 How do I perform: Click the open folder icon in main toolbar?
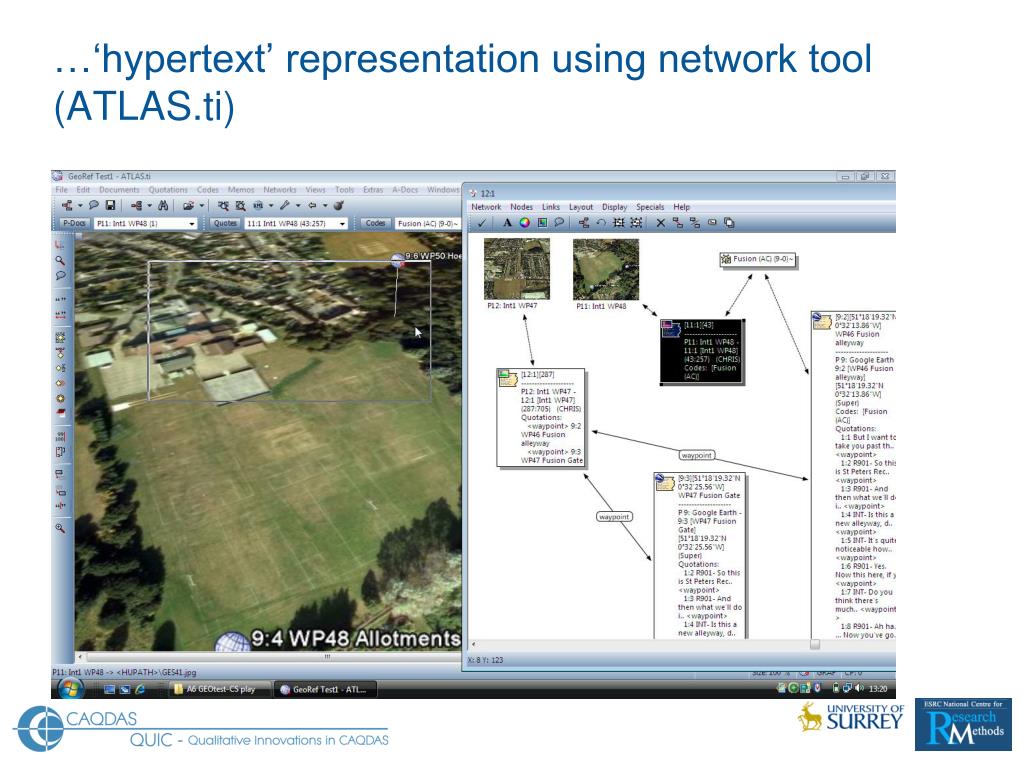[189, 205]
